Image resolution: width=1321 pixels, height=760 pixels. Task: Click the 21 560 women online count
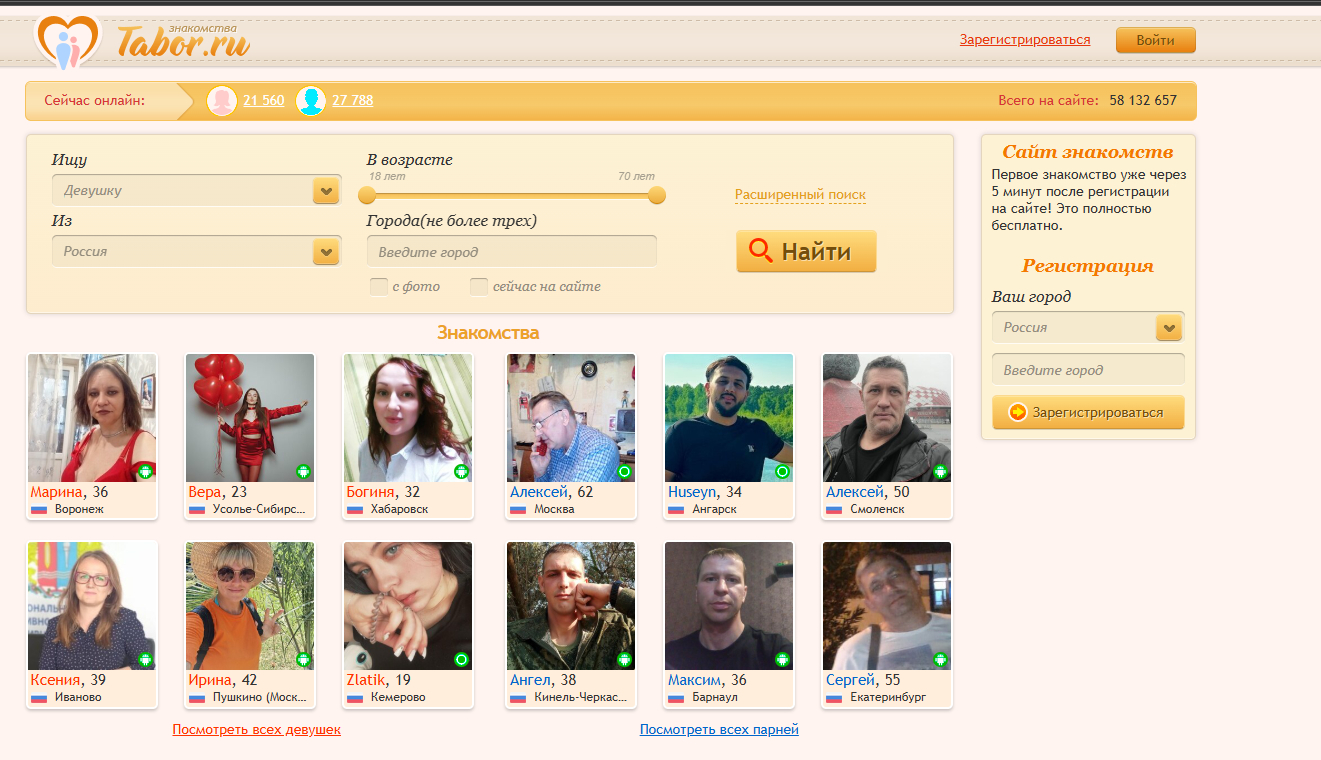264,100
